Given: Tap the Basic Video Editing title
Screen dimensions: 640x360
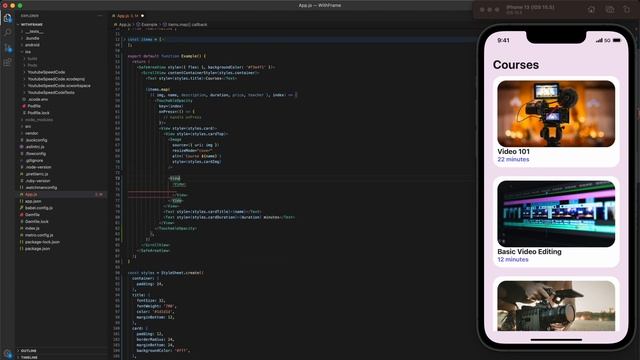Looking at the screenshot, I should pyautogui.click(x=529, y=251).
